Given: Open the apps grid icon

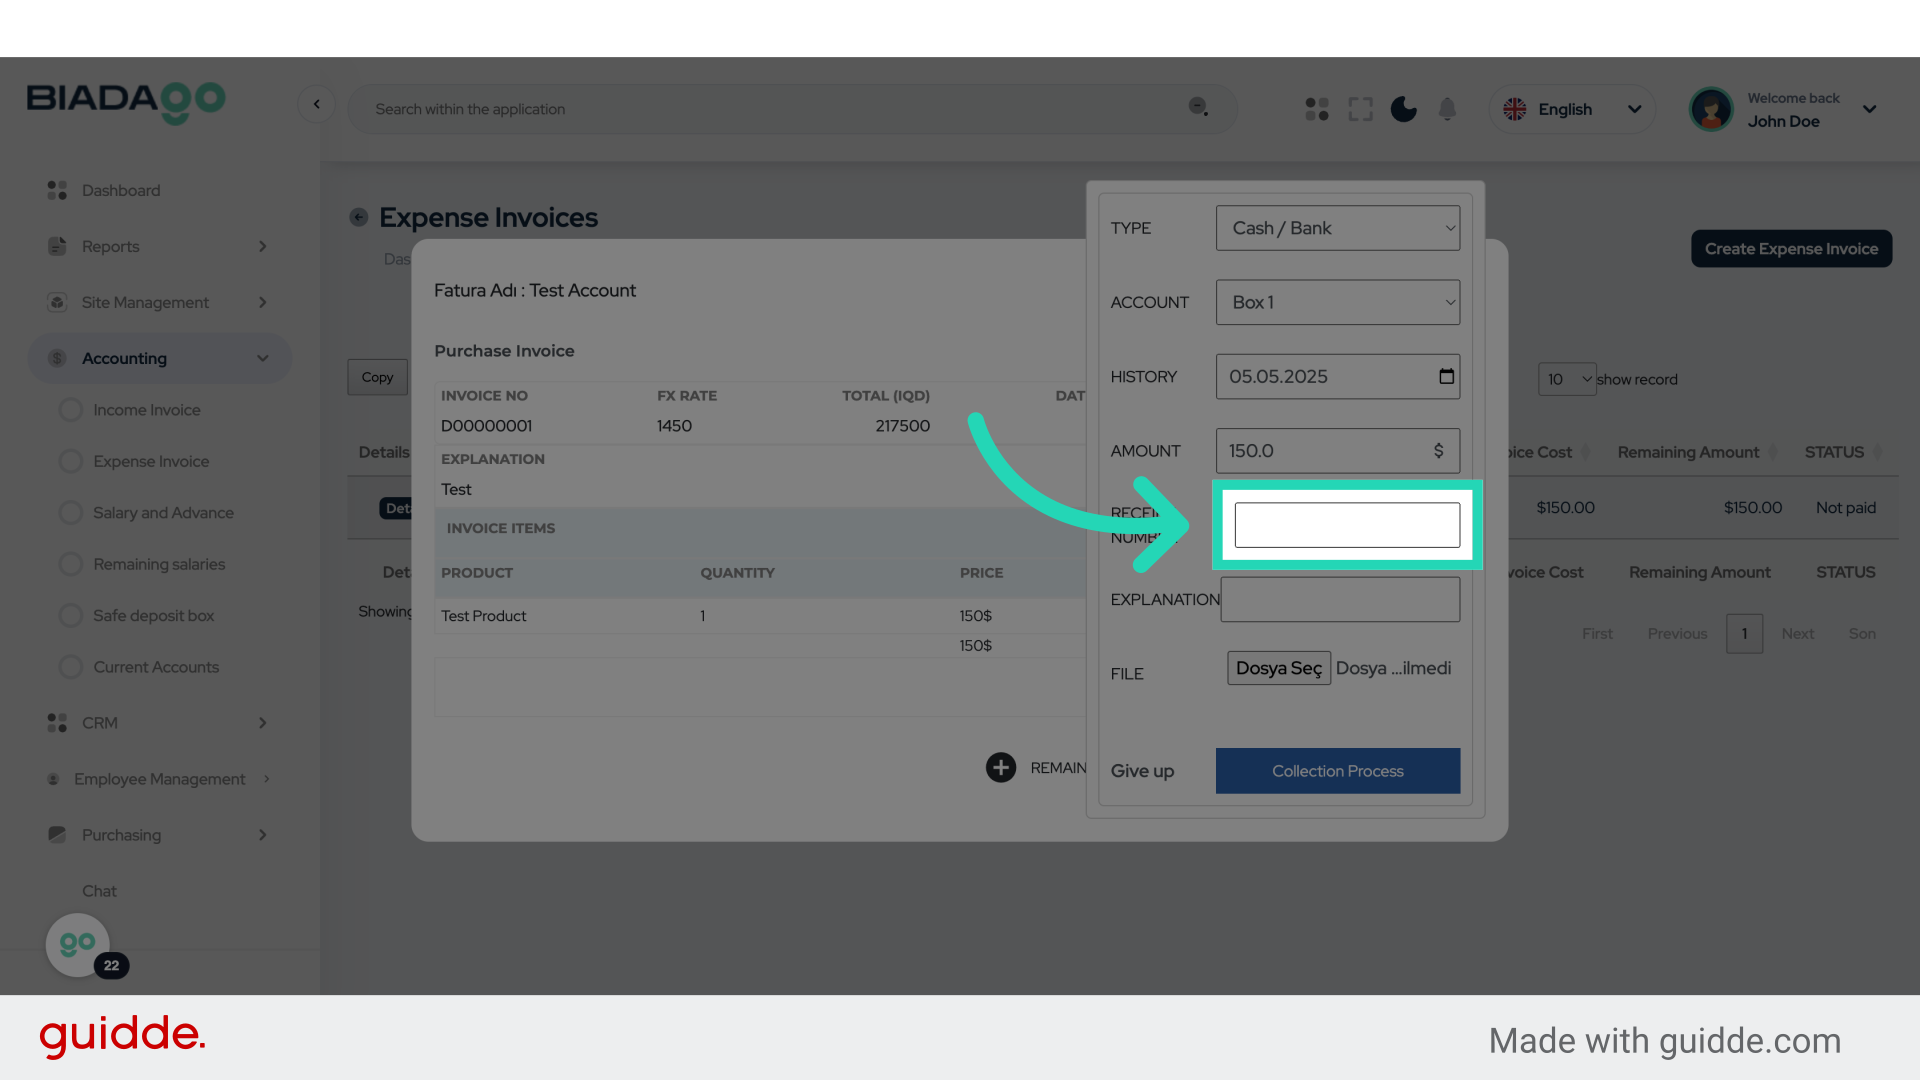Looking at the screenshot, I should (x=1317, y=109).
